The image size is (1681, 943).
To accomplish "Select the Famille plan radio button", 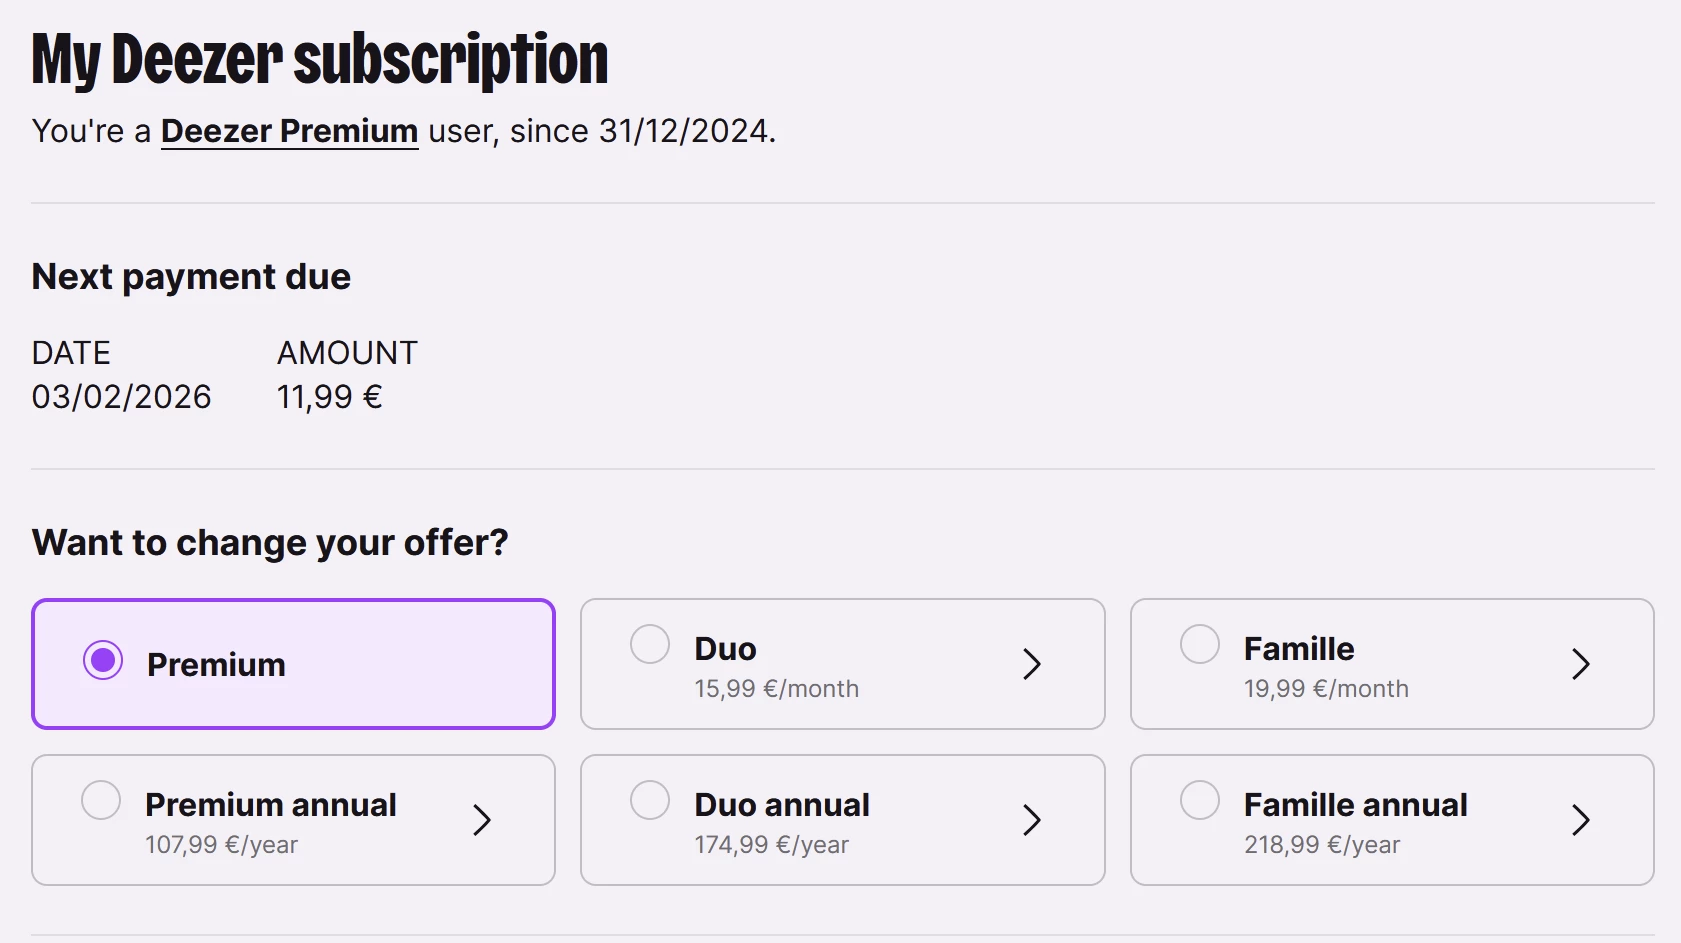I will 1199,644.
